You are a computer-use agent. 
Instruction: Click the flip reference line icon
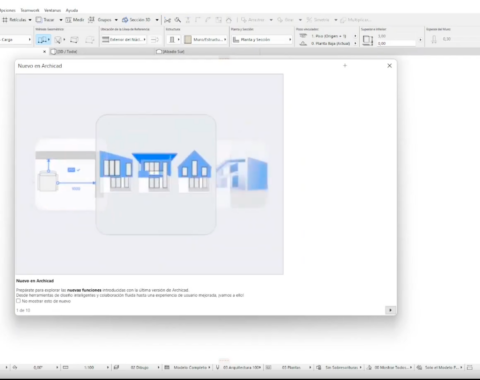pyautogui.click(x=154, y=40)
